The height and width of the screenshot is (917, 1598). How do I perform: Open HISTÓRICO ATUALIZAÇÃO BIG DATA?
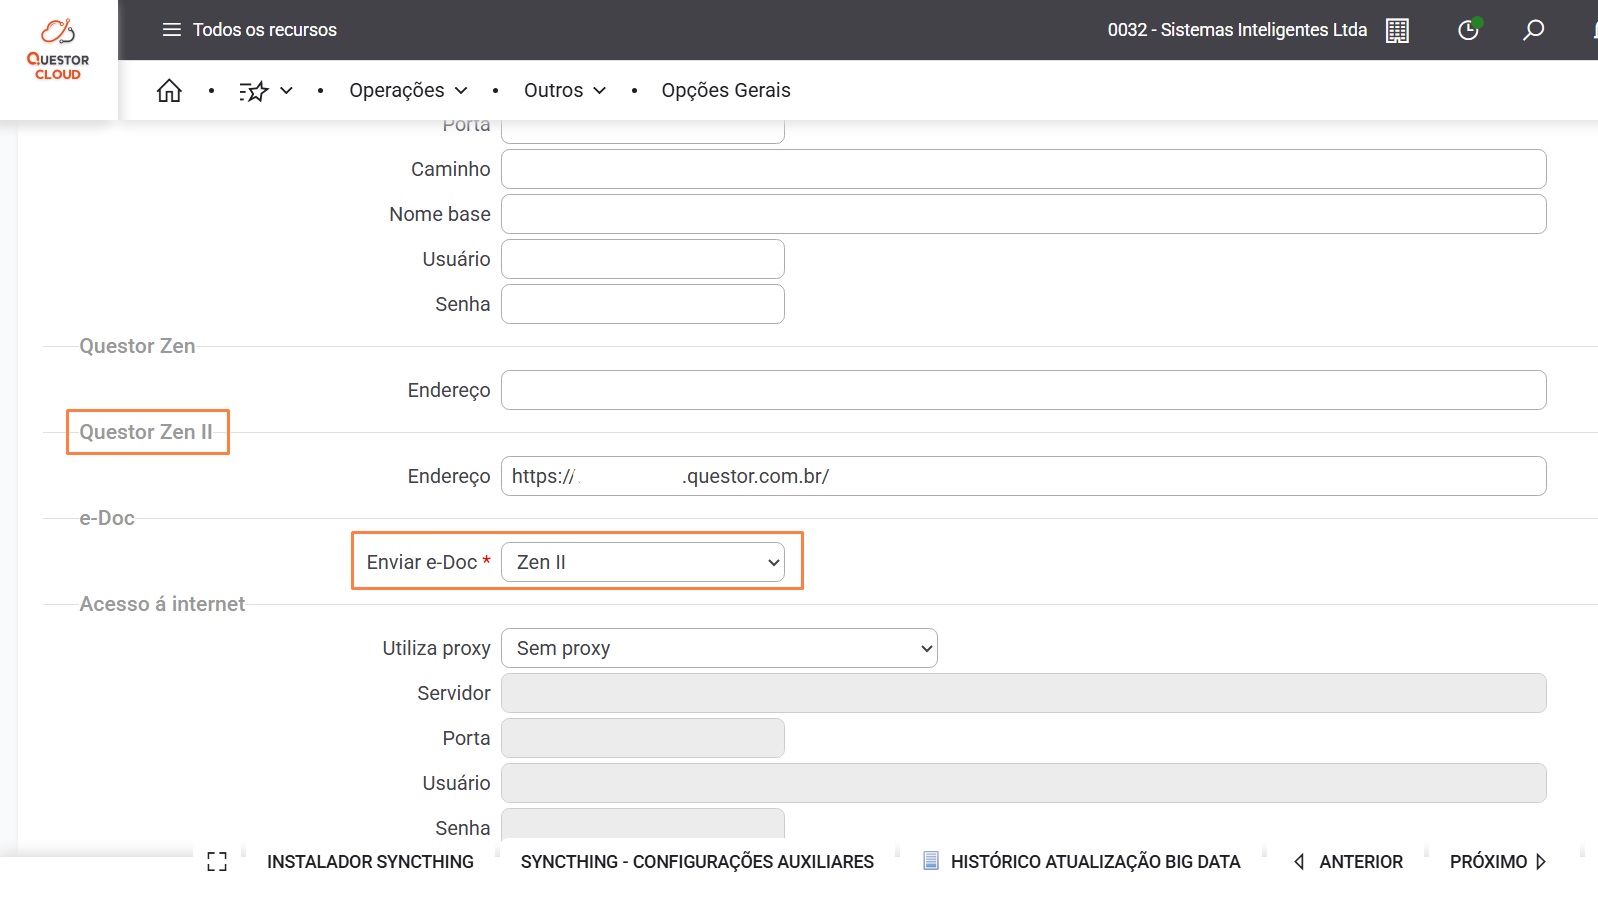[1081, 862]
